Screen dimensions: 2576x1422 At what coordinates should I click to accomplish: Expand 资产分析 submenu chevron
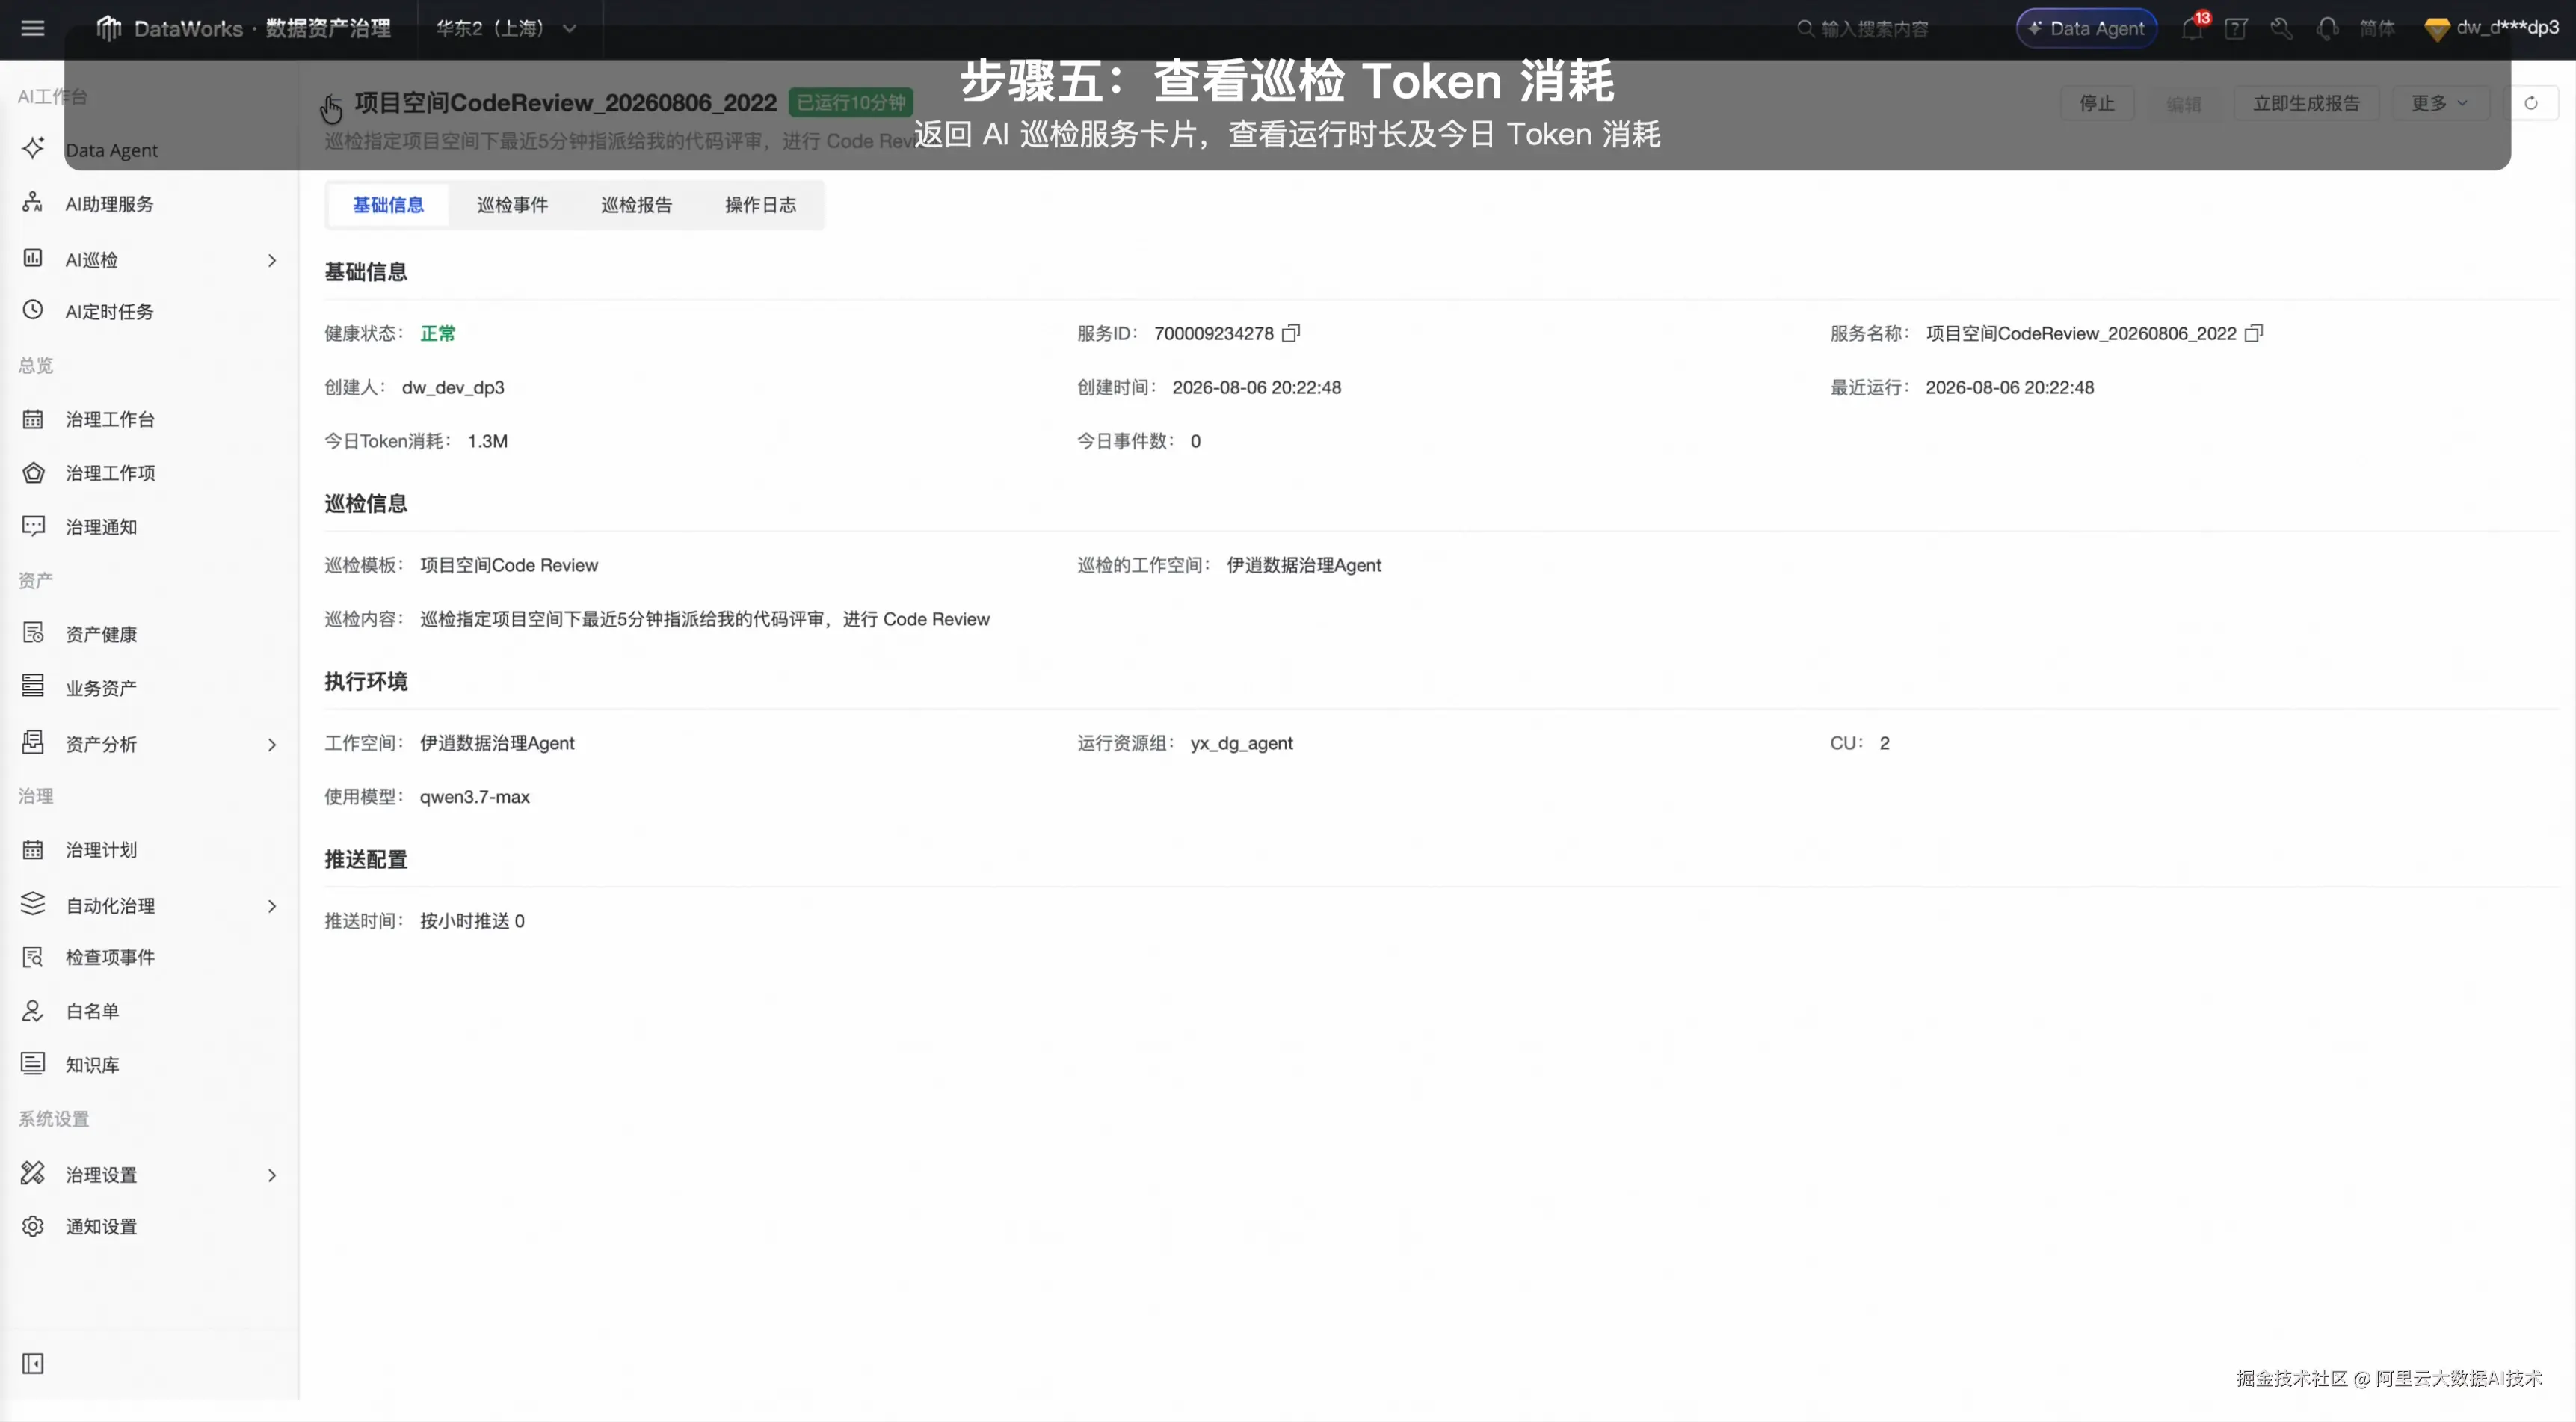272,744
